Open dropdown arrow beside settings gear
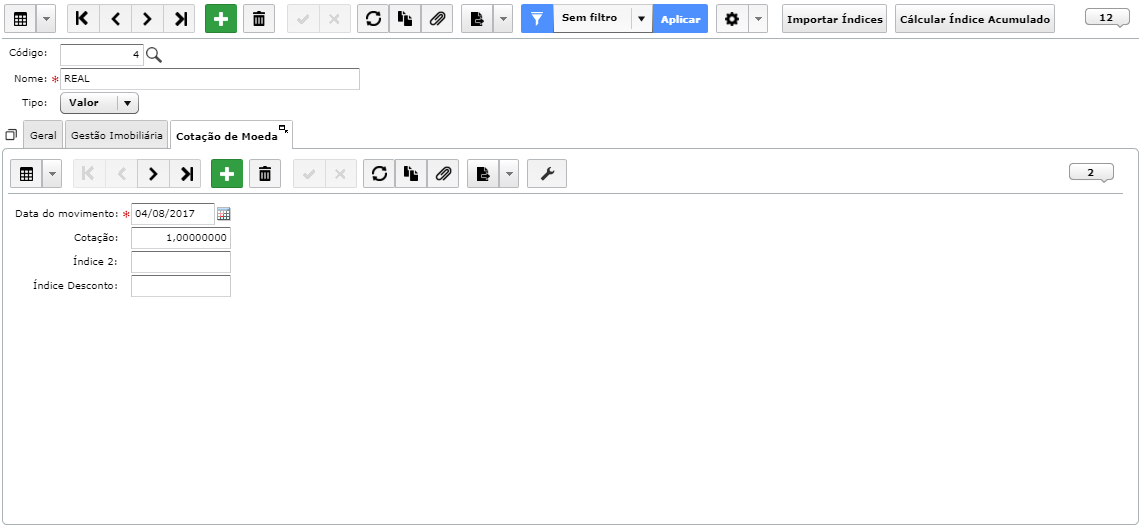 coord(757,20)
